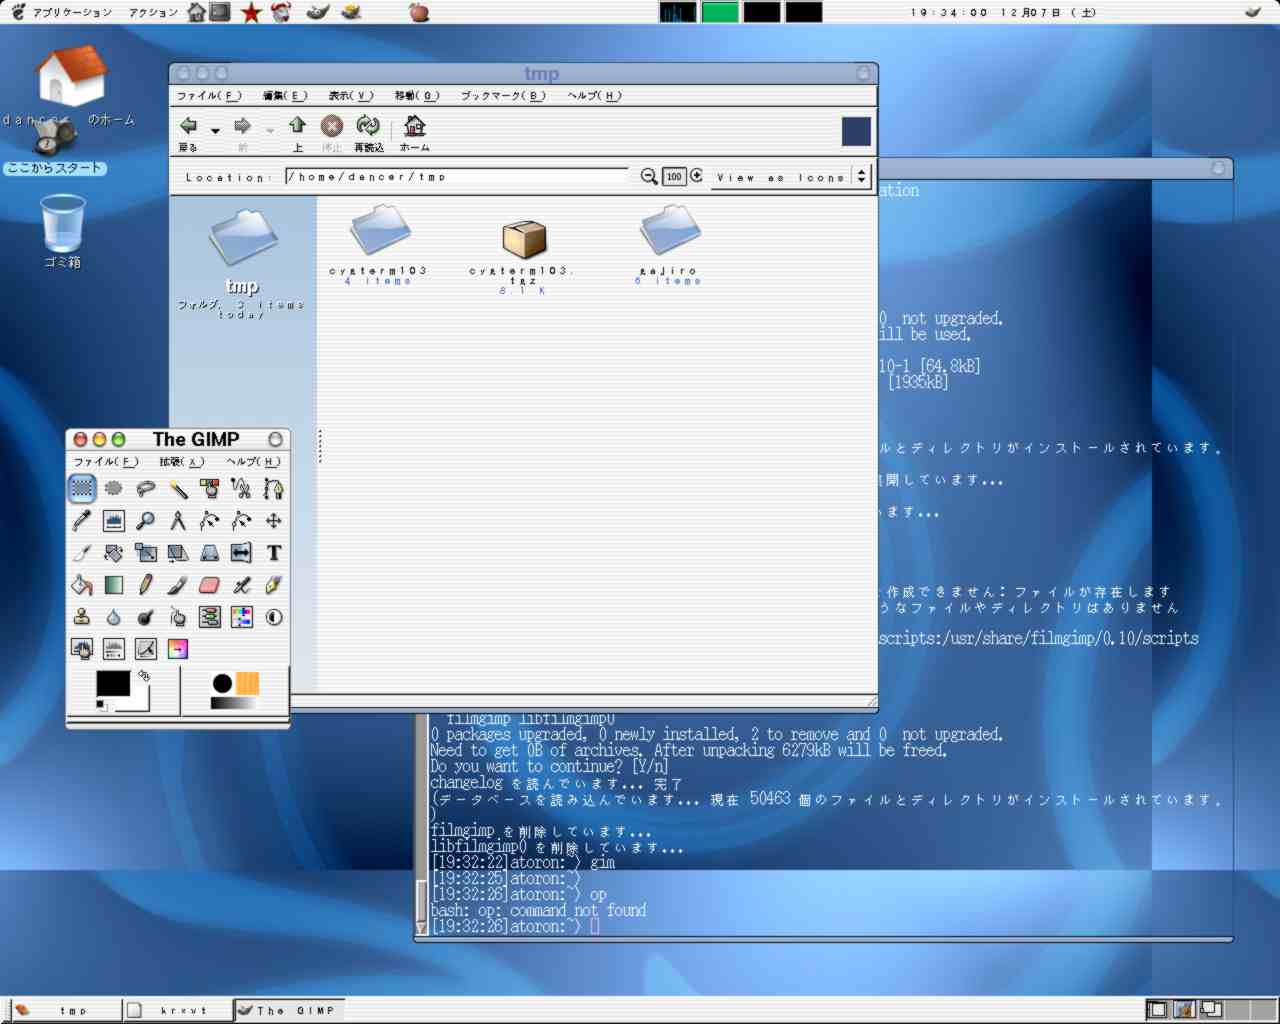Select the Measure compass tool
Image resolution: width=1280 pixels, height=1024 pixels.
pyautogui.click(x=178, y=520)
